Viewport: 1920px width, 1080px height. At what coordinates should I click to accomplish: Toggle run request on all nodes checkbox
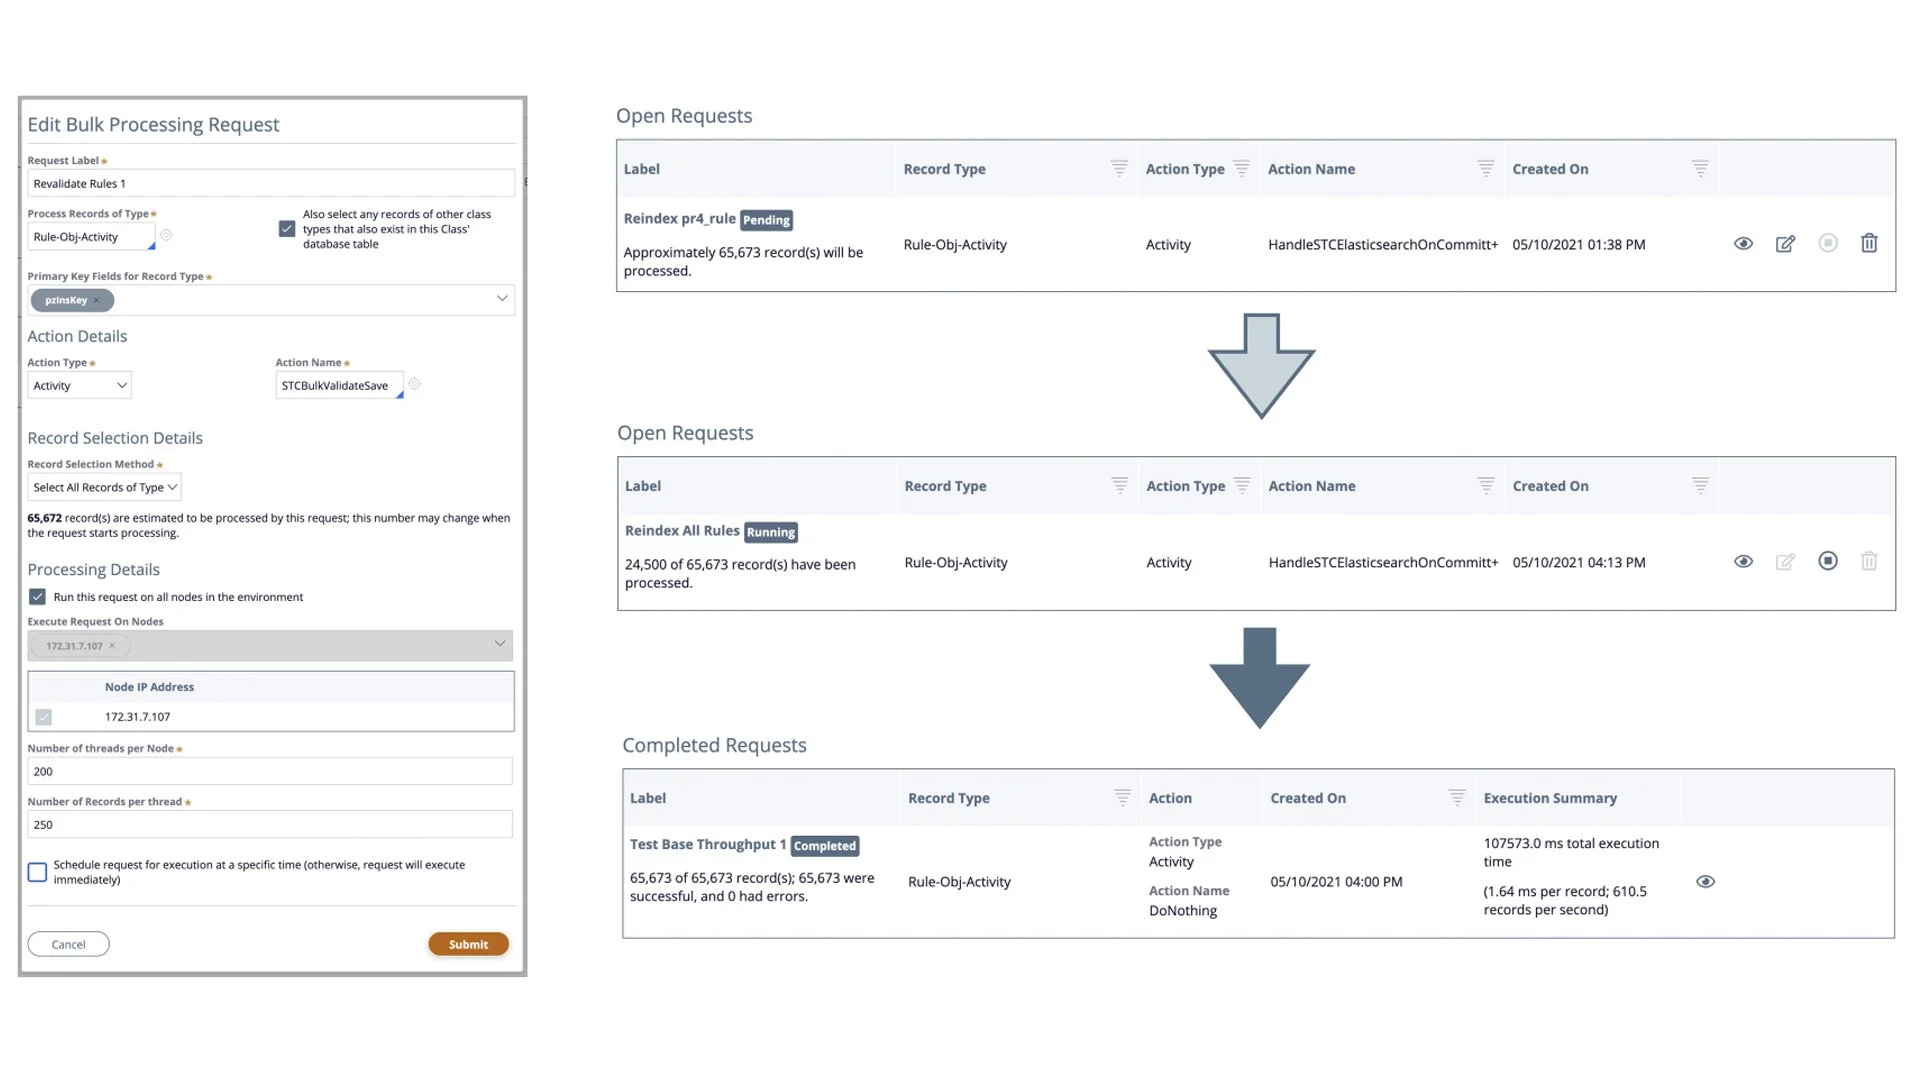click(37, 597)
